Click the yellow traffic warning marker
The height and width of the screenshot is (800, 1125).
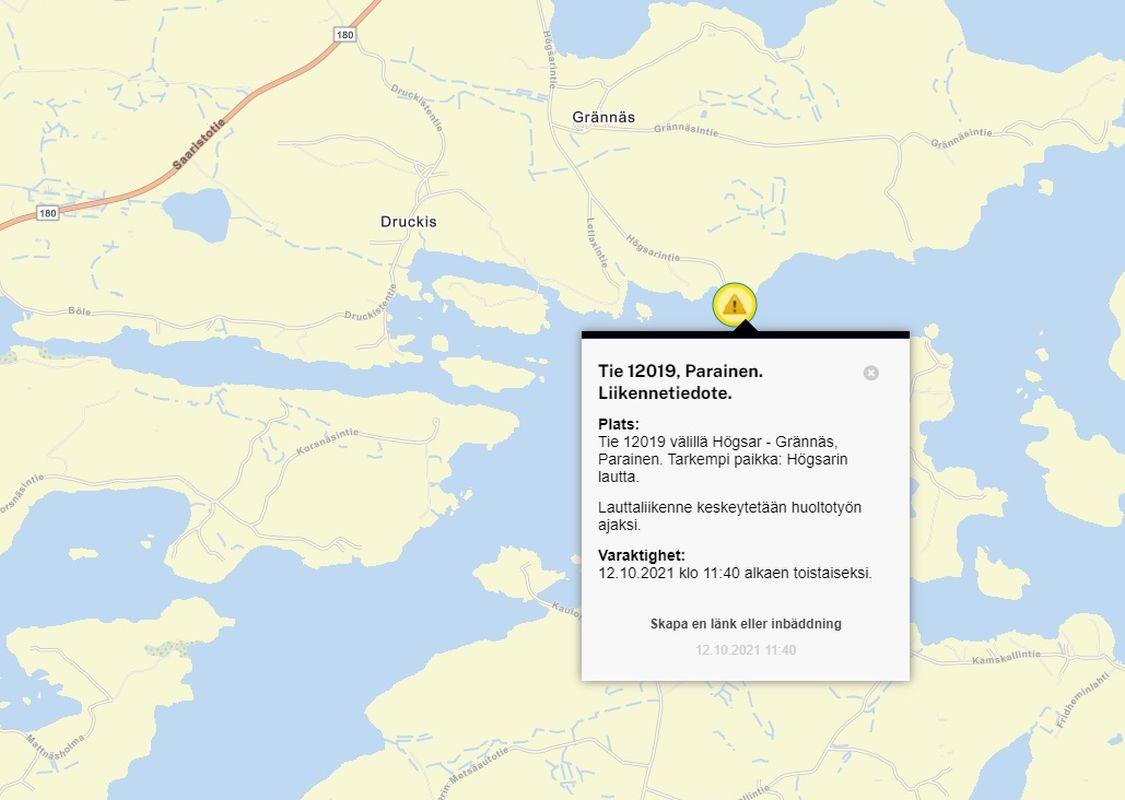[x=734, y=305]
